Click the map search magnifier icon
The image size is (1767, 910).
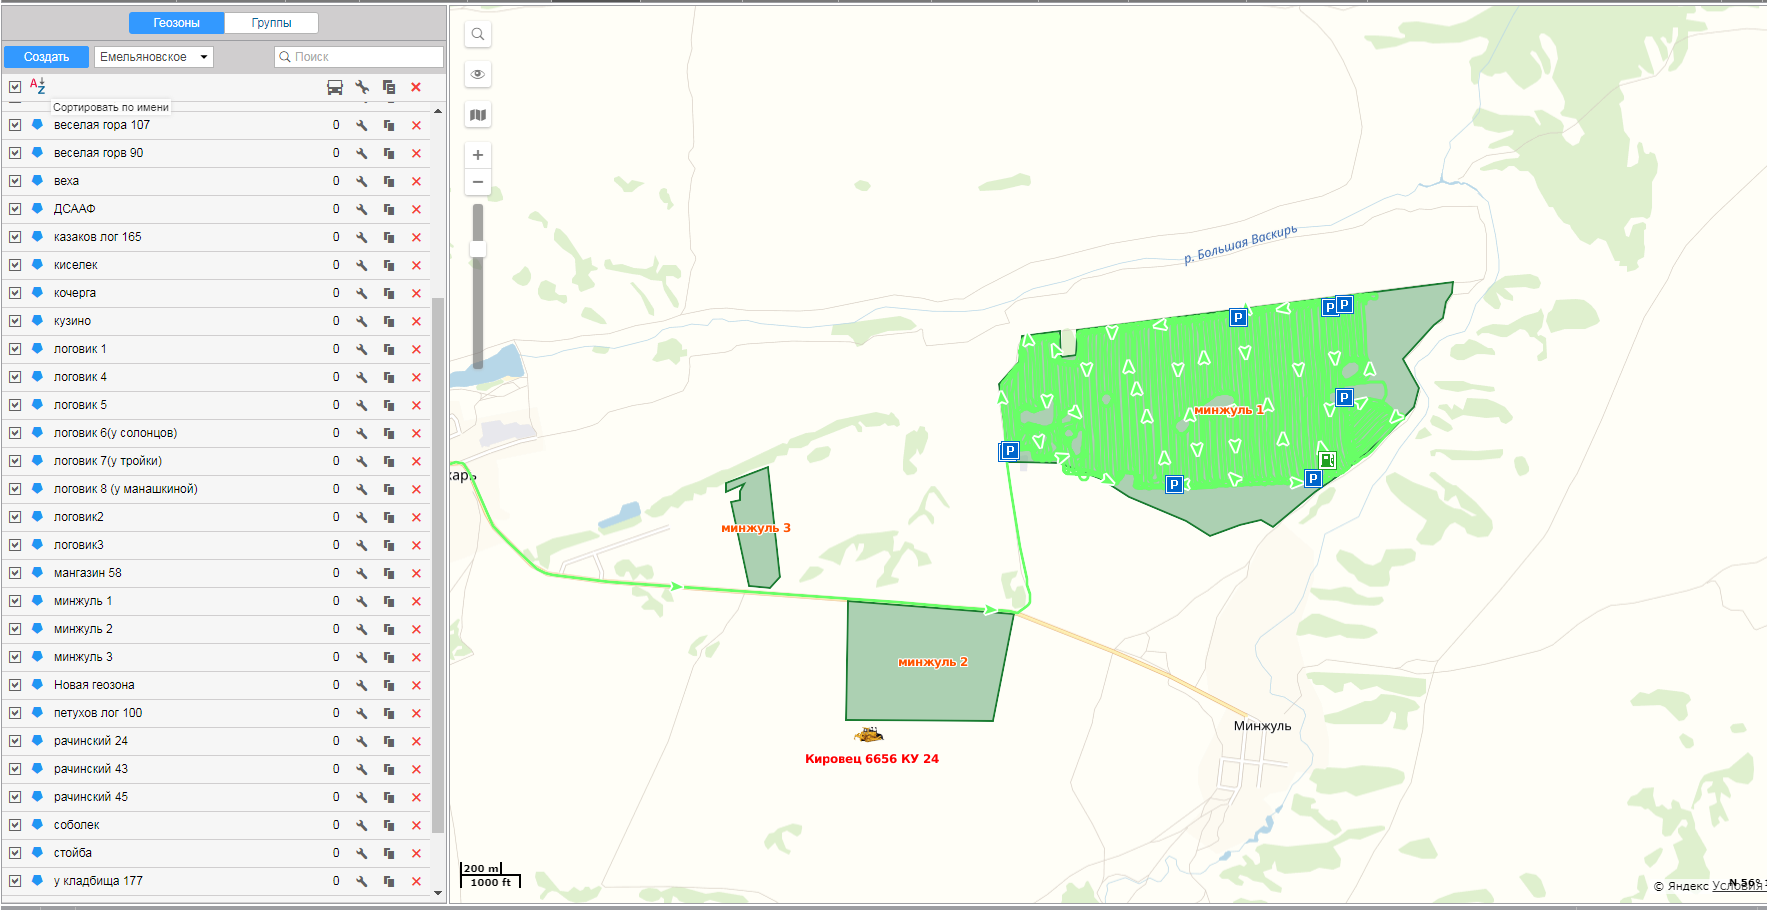click(x=478, y=34)
